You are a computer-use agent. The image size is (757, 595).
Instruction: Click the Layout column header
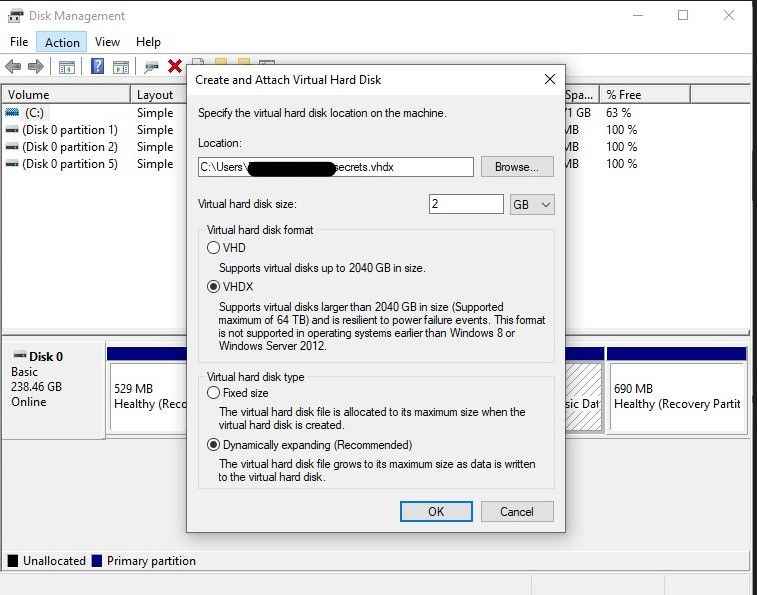click(x=158, y=95)
